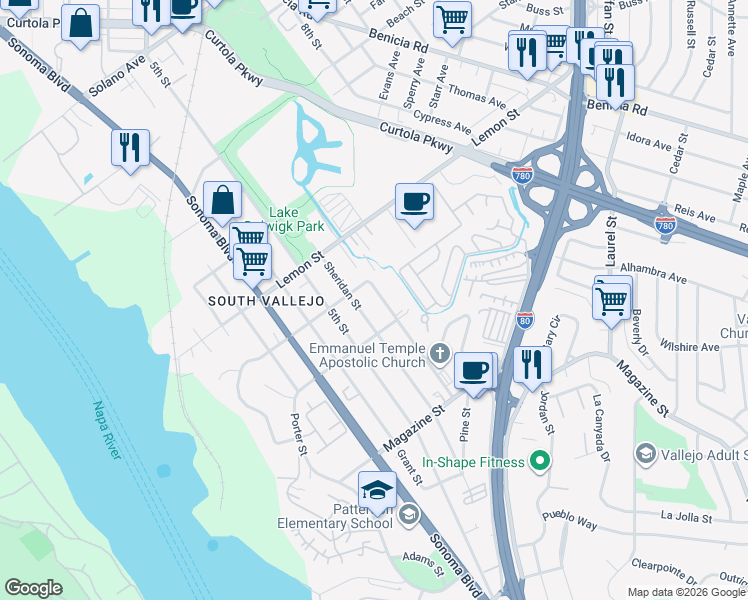
Task: Click the Map data ©2026 Google text
Action: tap(686, 592)
